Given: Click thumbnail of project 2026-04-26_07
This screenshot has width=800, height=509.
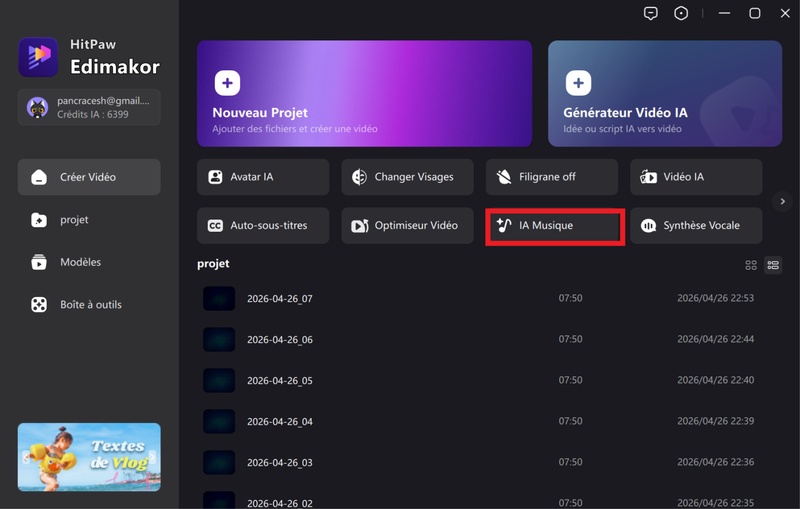Looking at the screenshot, I should coord(219,298).
